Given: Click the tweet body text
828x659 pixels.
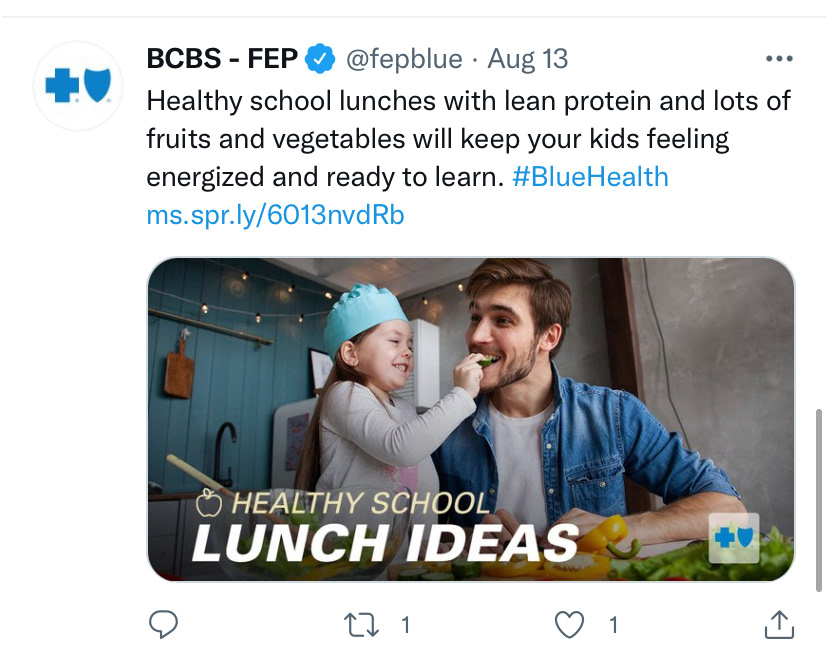Looking at the screenshot, I should coord(468,138).
